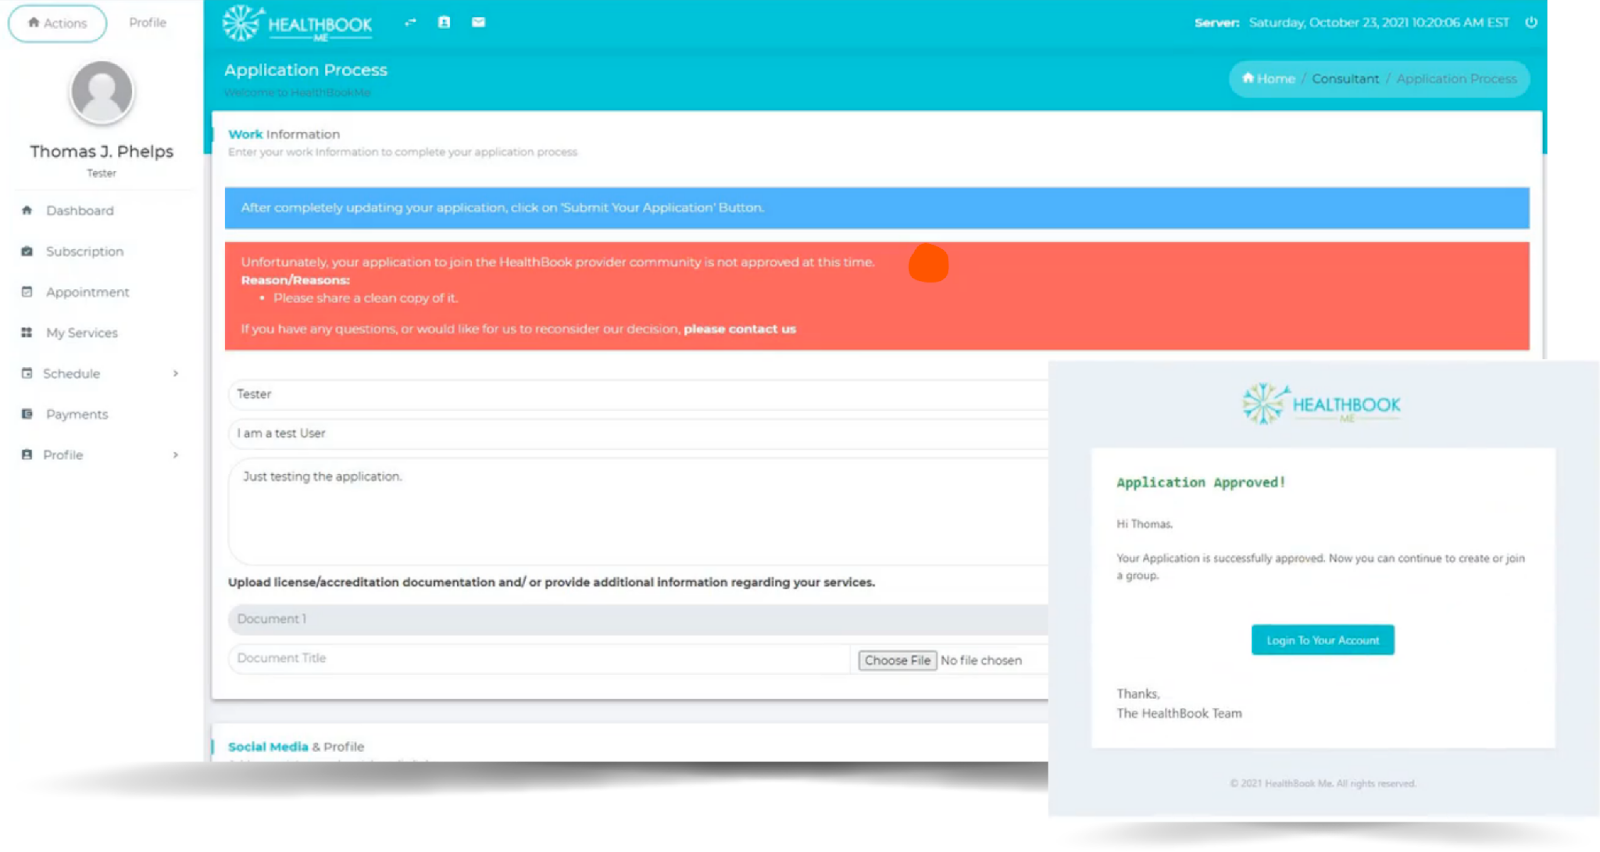Click the 'Just testing the application.' textarea

coord(637,511)
